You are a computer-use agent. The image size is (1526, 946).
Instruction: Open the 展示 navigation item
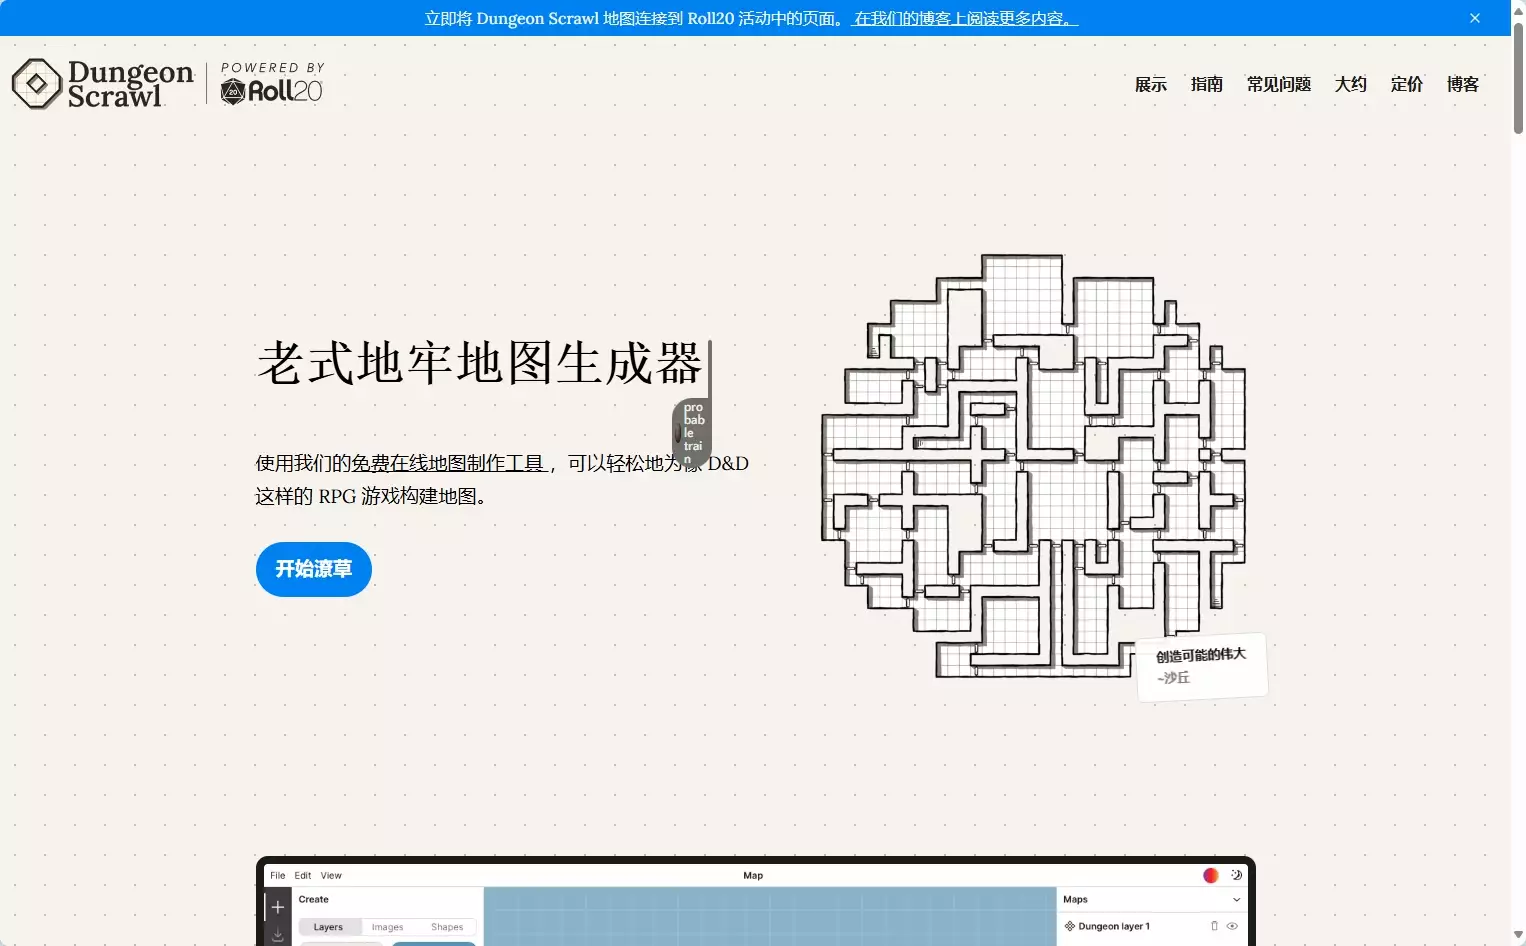point(1151,84)
